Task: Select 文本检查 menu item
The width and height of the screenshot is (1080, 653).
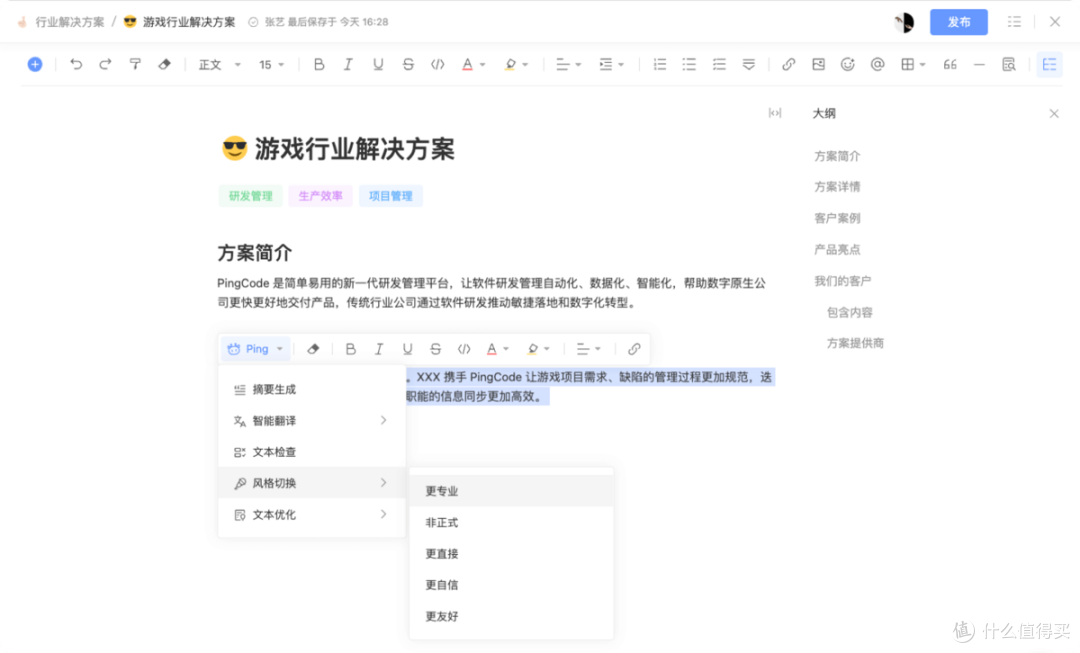Action: click(x=311, y=453)
